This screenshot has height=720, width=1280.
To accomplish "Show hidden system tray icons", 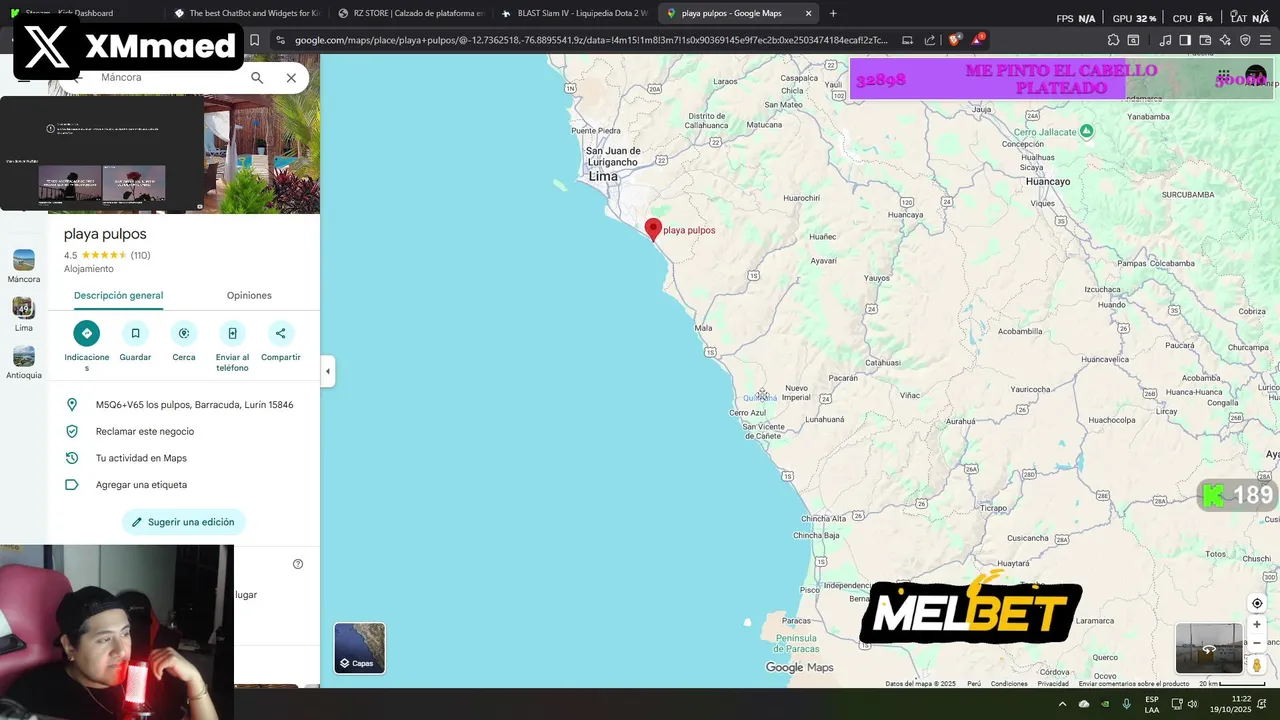I will coord(1062,704).
